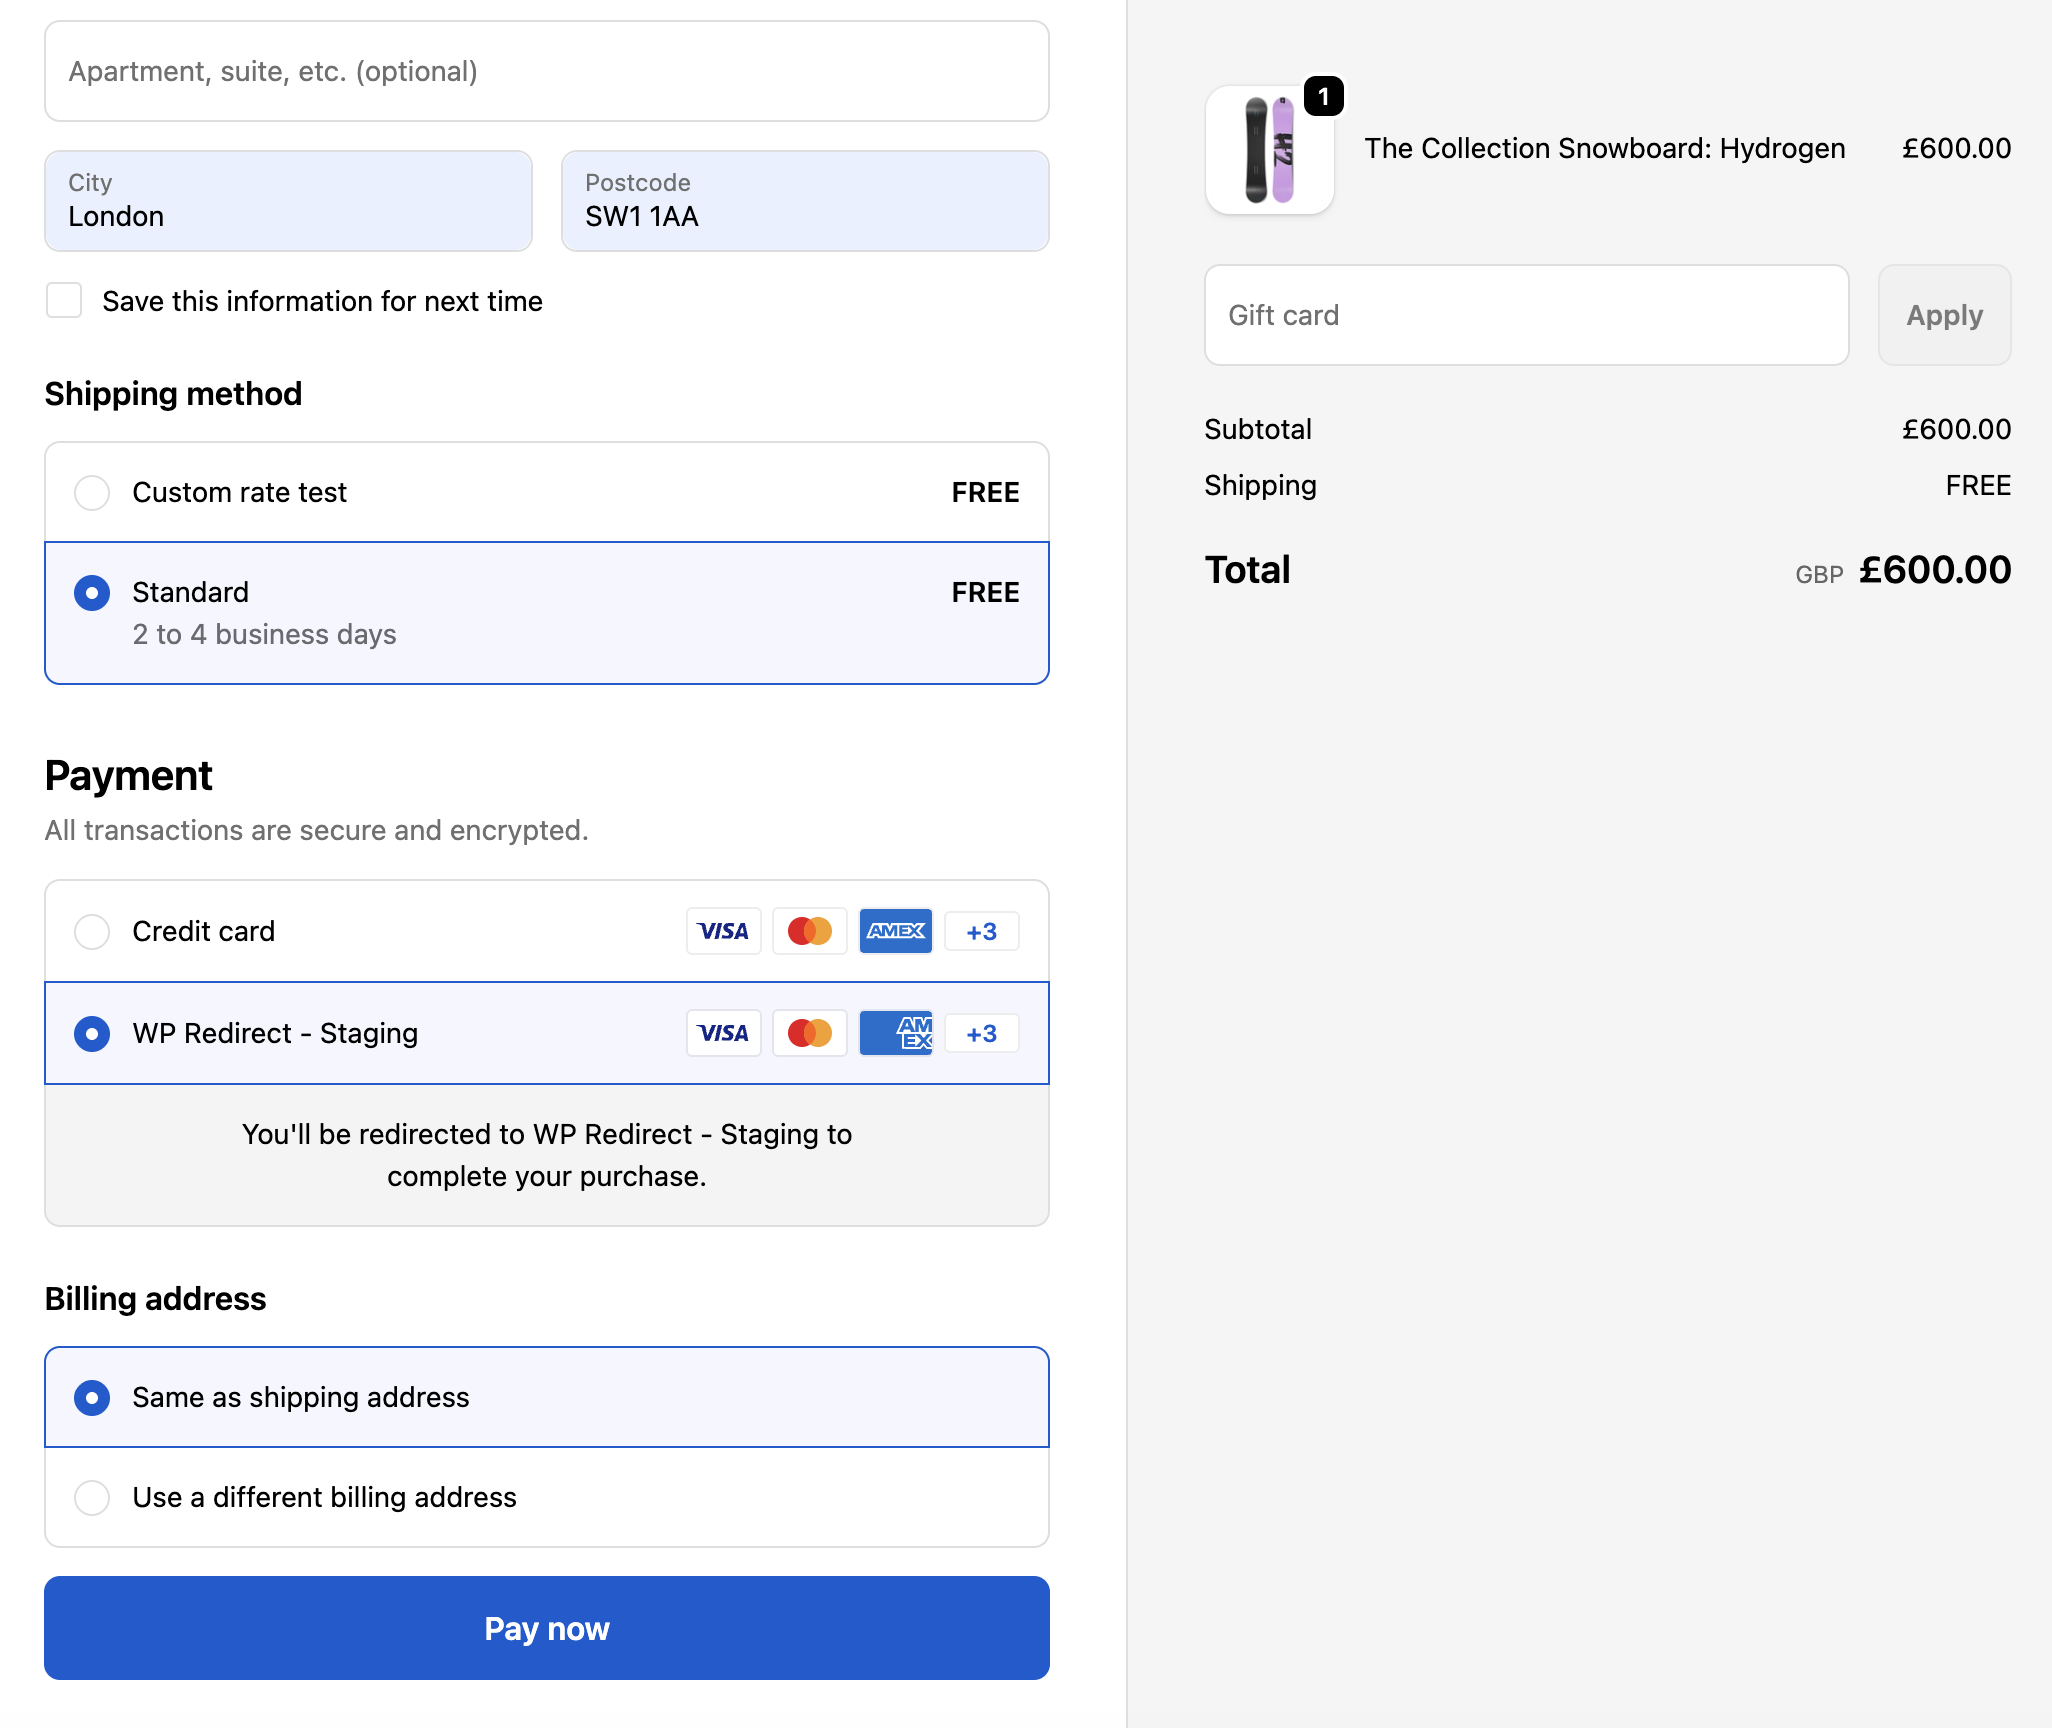Focus the Gift card input field

pos(1525,315)
